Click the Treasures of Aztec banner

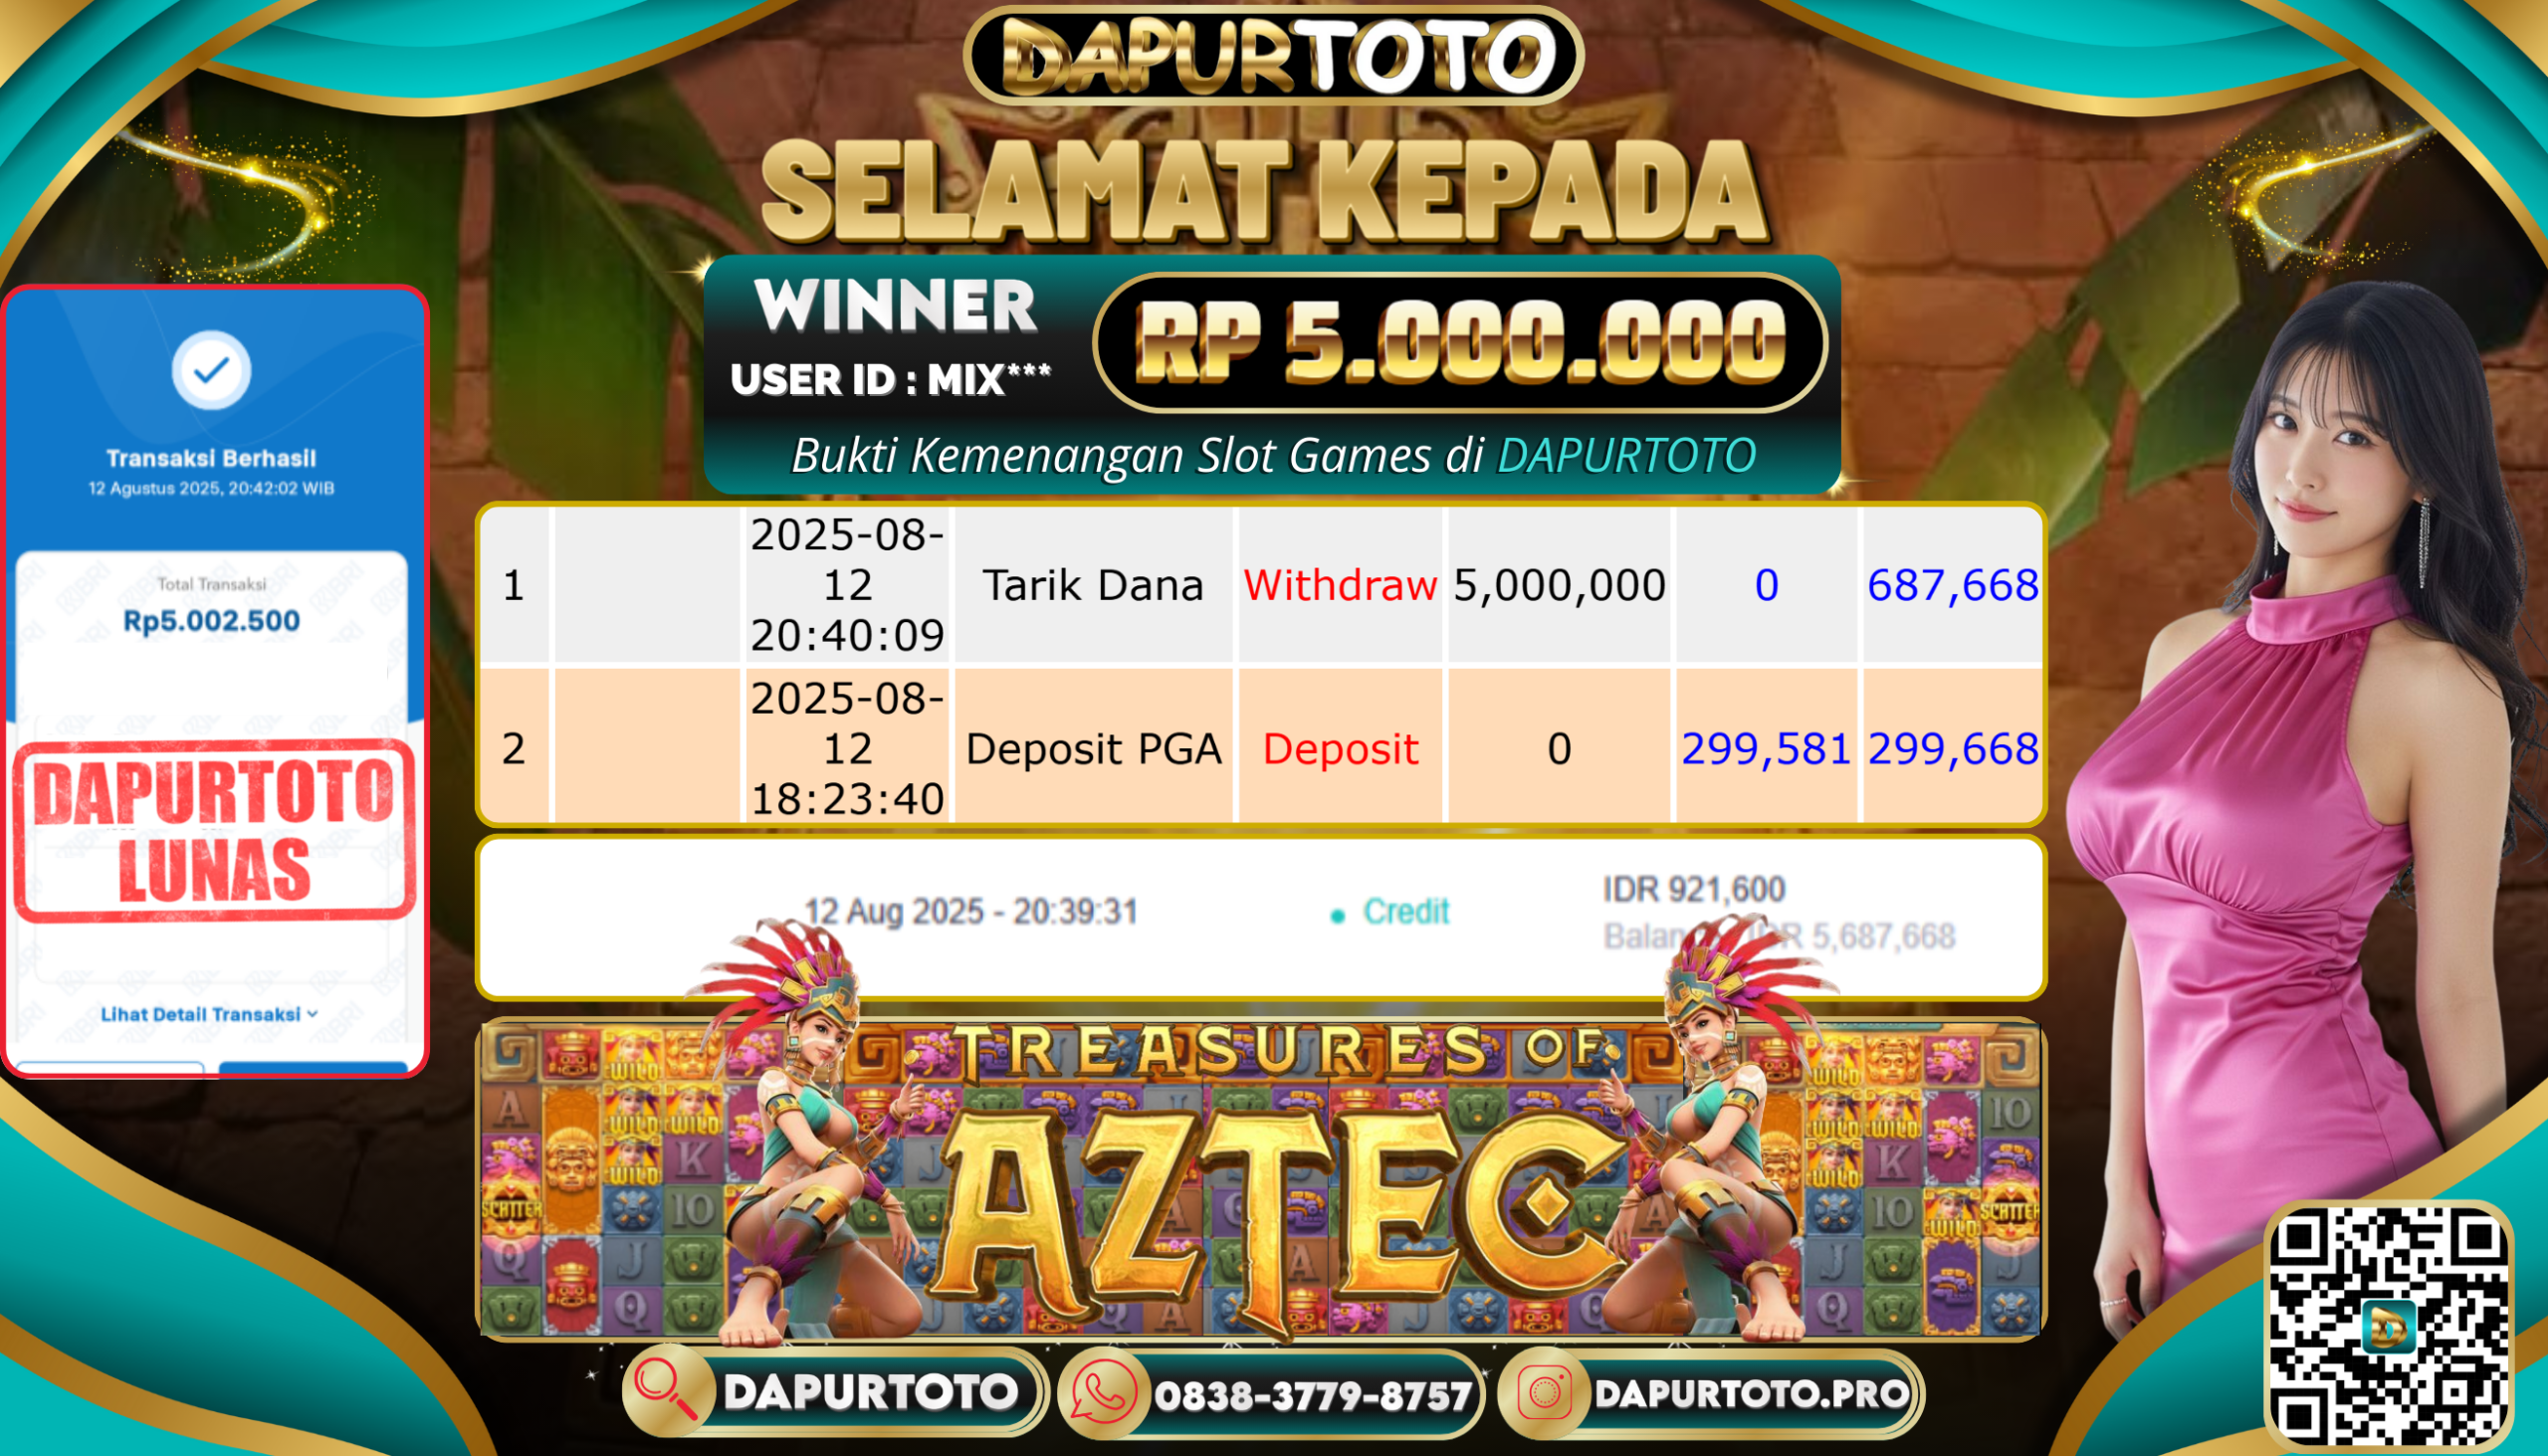tap(1260, 1178)
